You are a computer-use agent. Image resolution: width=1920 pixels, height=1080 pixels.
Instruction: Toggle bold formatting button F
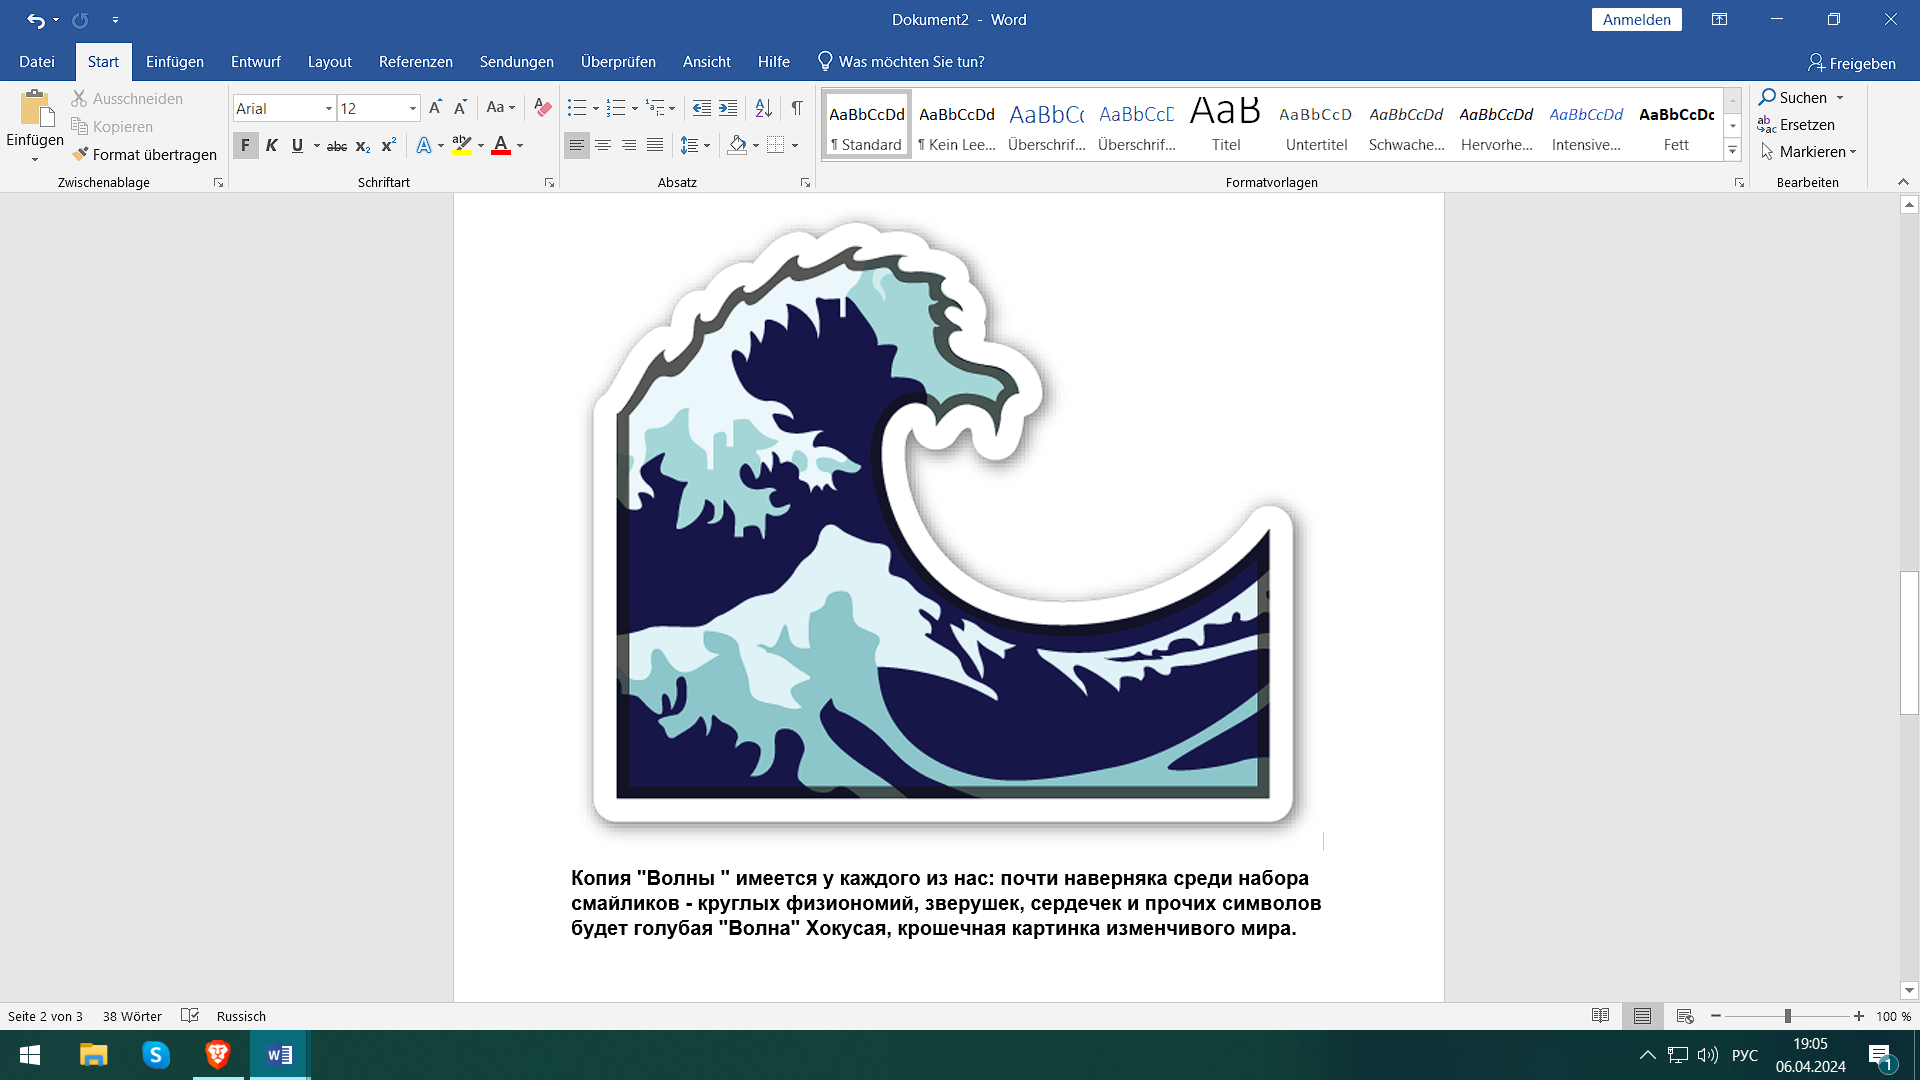point(245,146)
